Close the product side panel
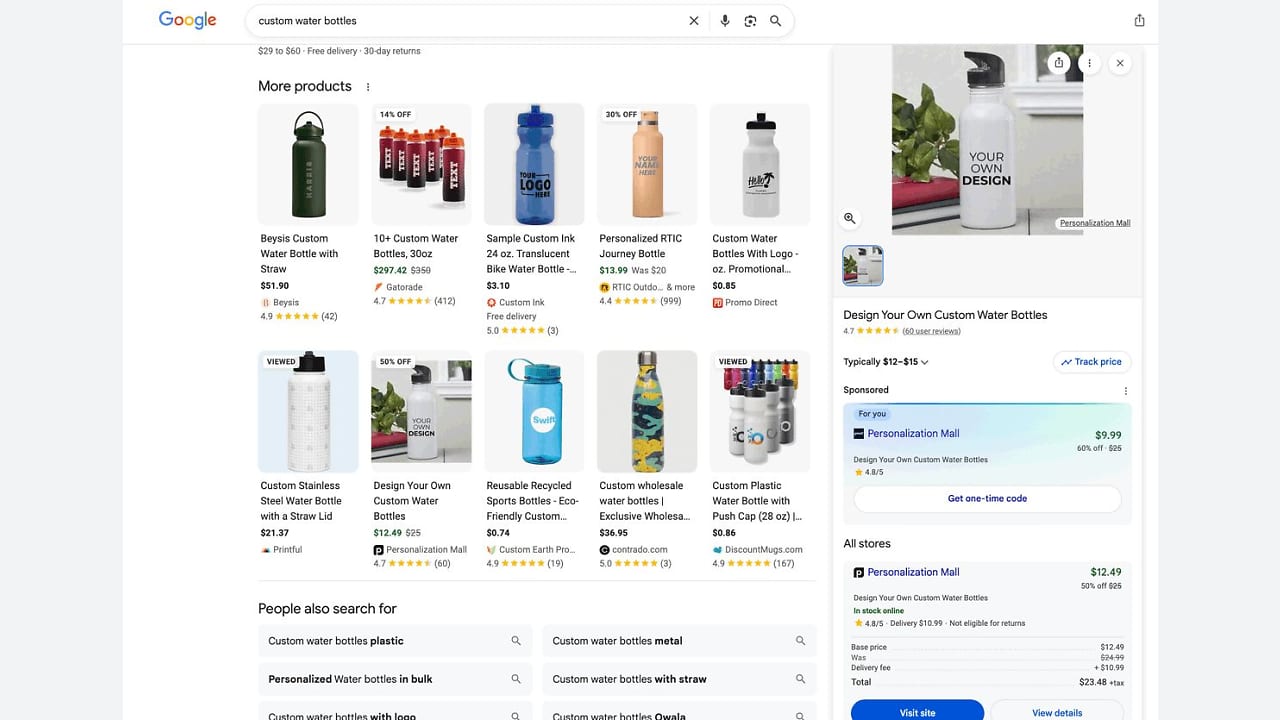 1120,63
